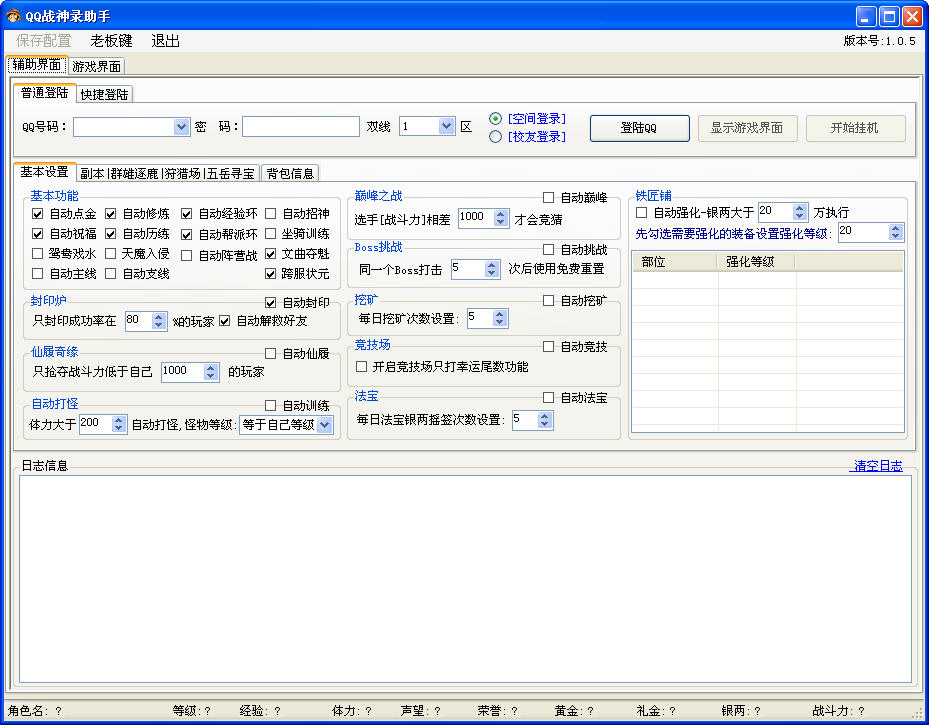This screenshot has width=929, height=725.
Task: Toggle the 自动封印 checkbox
Action: [271, 303]
